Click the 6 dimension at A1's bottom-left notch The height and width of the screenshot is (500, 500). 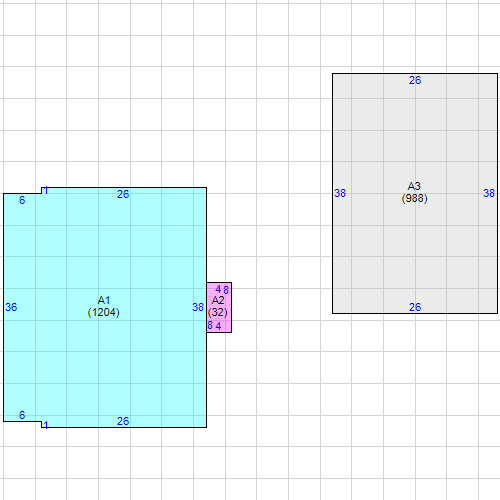pyautogui.click(x=22, y=415)
